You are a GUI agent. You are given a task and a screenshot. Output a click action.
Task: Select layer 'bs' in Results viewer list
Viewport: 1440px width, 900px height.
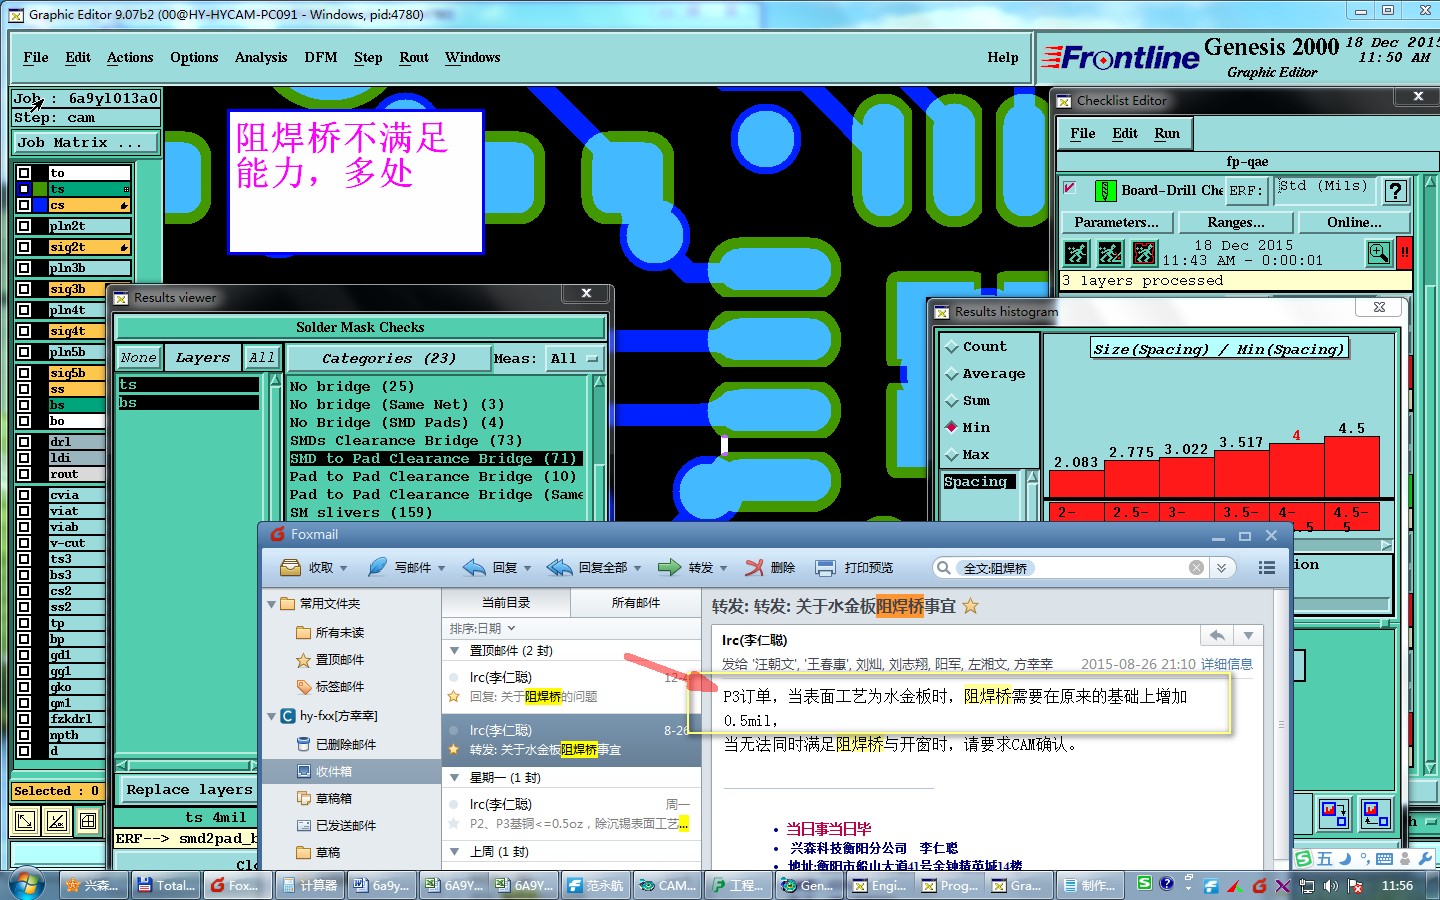pyautogui.click(x=188, y=403)
